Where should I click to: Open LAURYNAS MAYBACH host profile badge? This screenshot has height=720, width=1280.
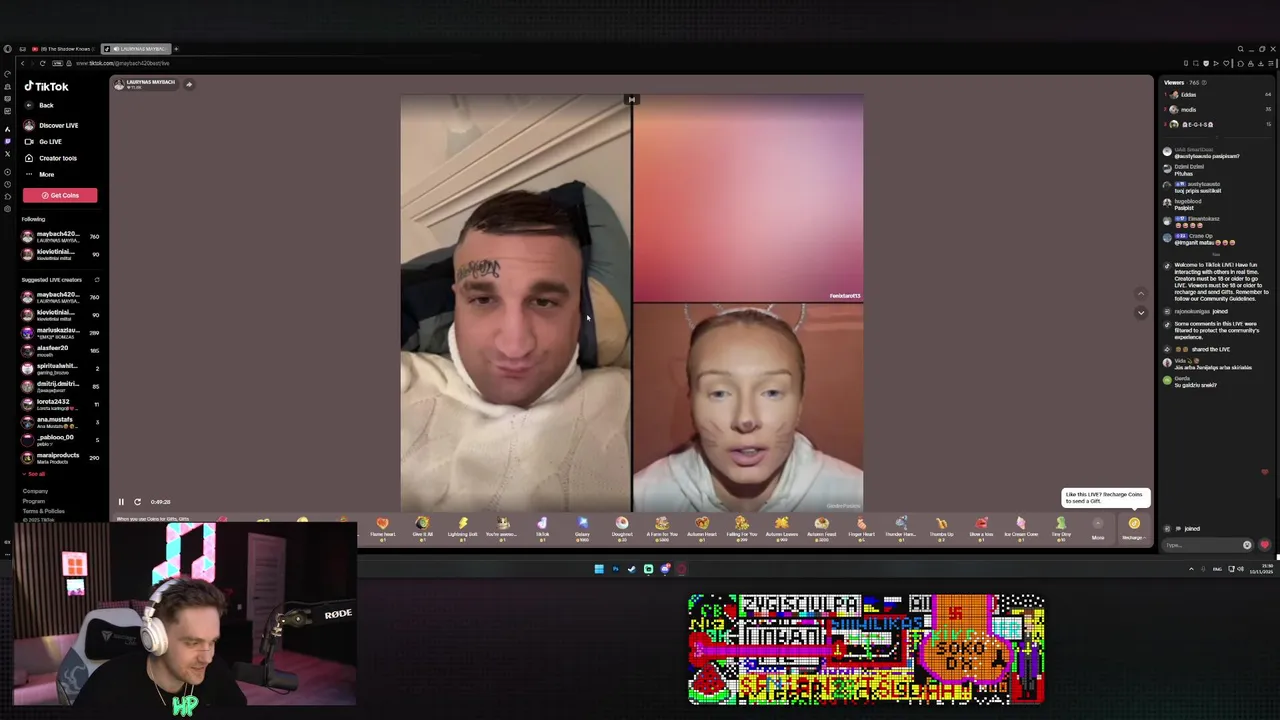[x=145, y=84]
